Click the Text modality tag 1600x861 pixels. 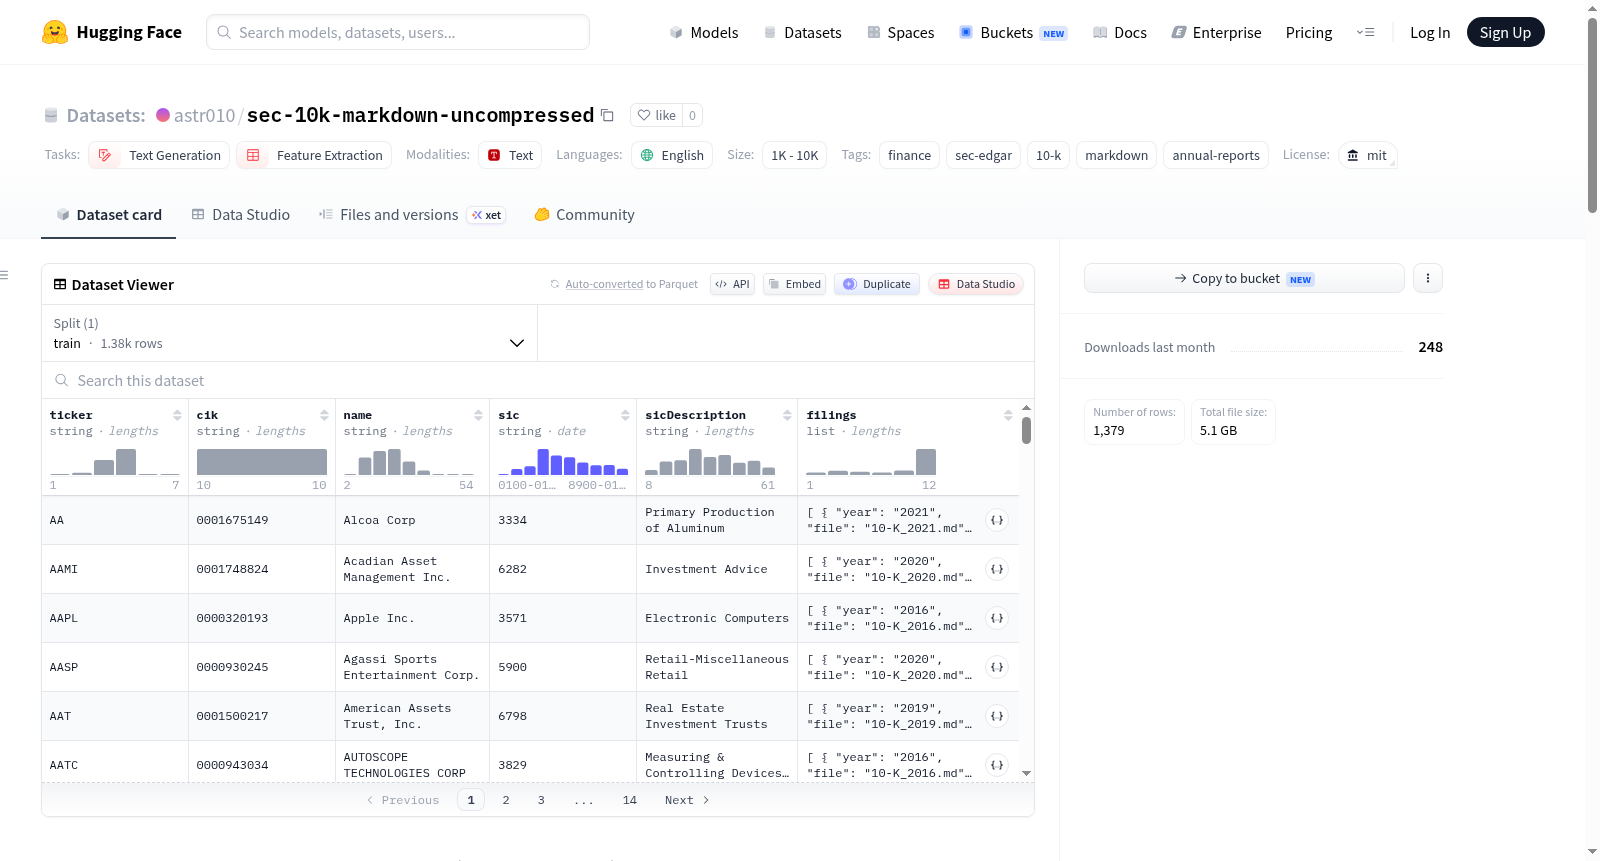510,155
